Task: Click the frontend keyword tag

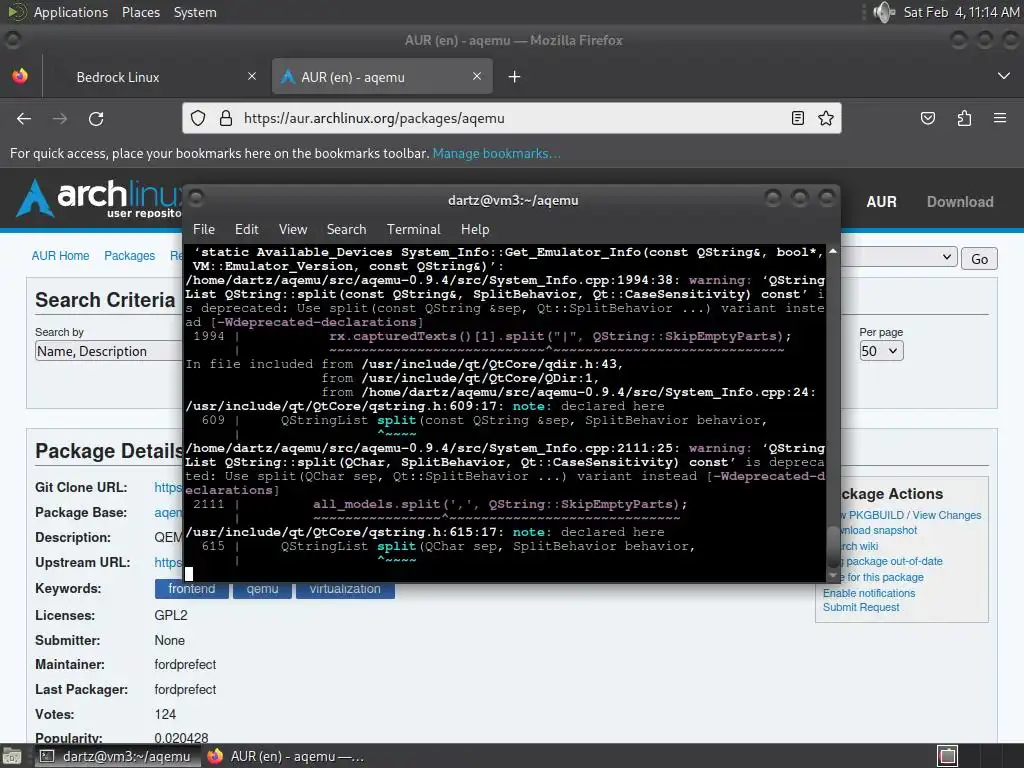Action: [191, 588]
